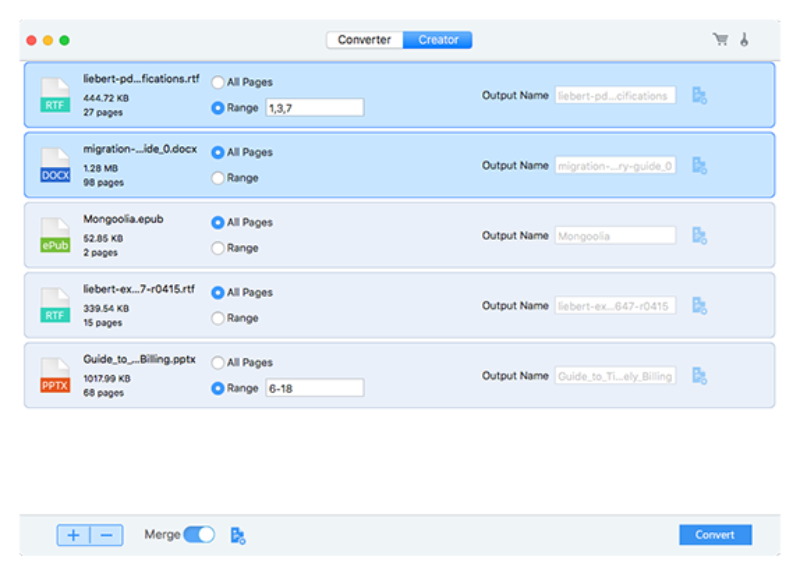Click the key registration icon in title bar

[x=743, y=40]
